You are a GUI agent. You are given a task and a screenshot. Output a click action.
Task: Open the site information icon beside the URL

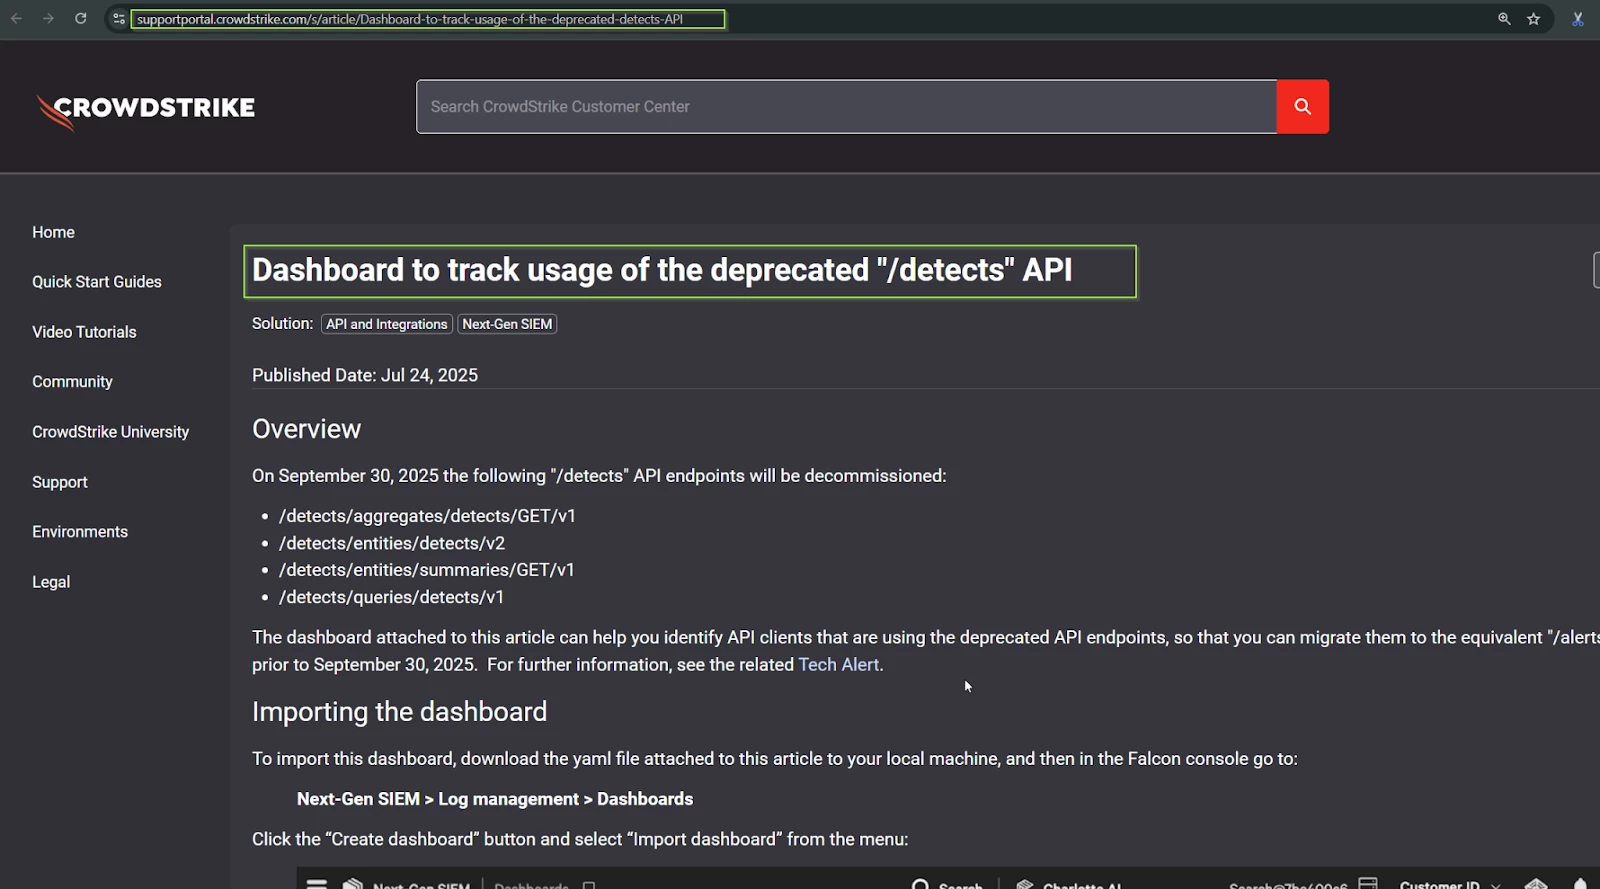coord(119,19)
